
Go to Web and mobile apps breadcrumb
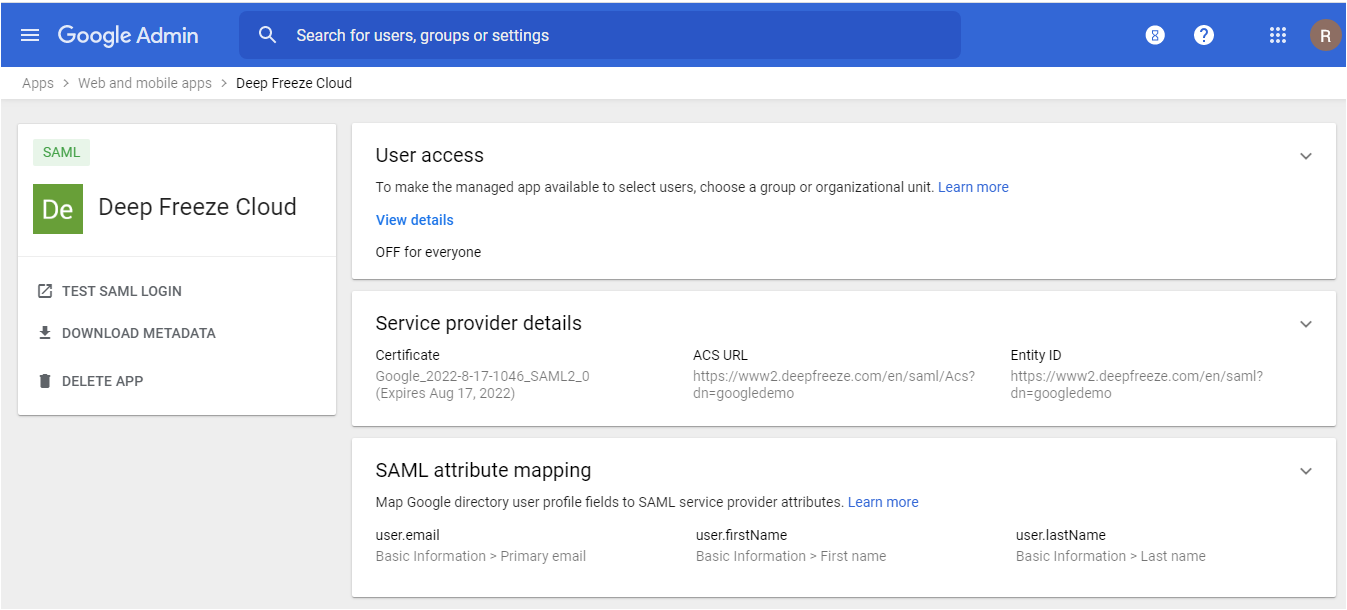pyautogui.click(x=145, y=83)
